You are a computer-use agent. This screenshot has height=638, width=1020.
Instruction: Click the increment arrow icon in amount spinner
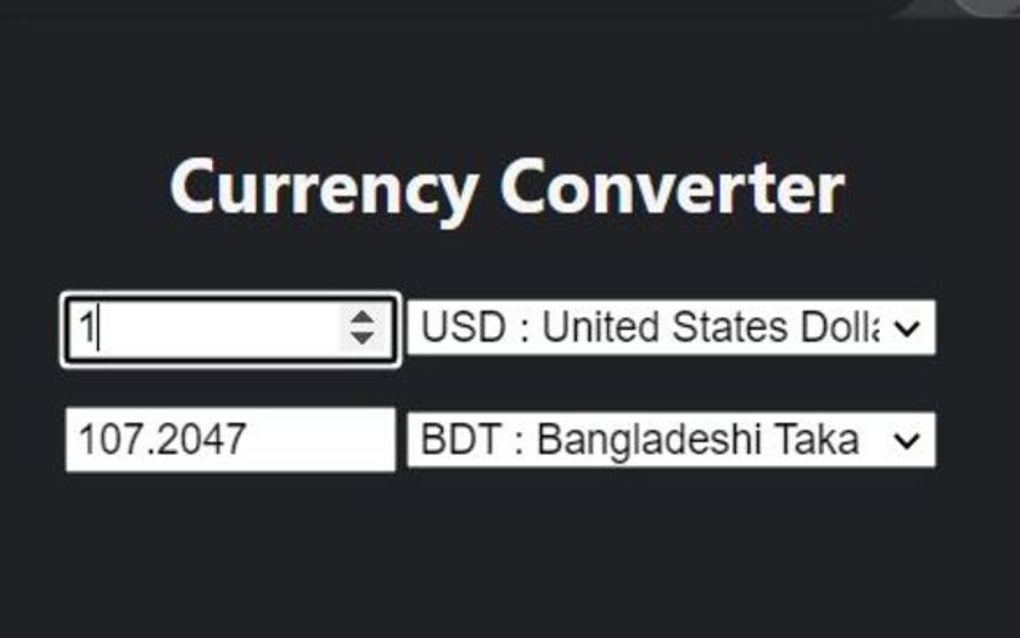362,318
